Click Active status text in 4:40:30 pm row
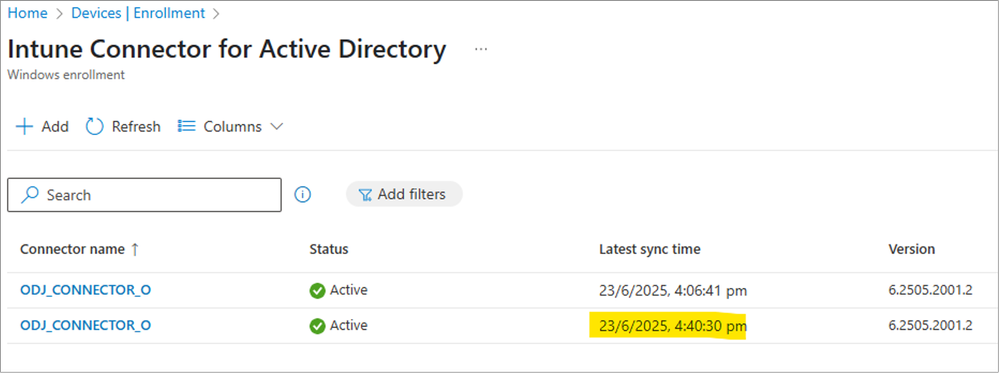The width and height of the screenshot is (999, 373). click(x=349, y=325)
